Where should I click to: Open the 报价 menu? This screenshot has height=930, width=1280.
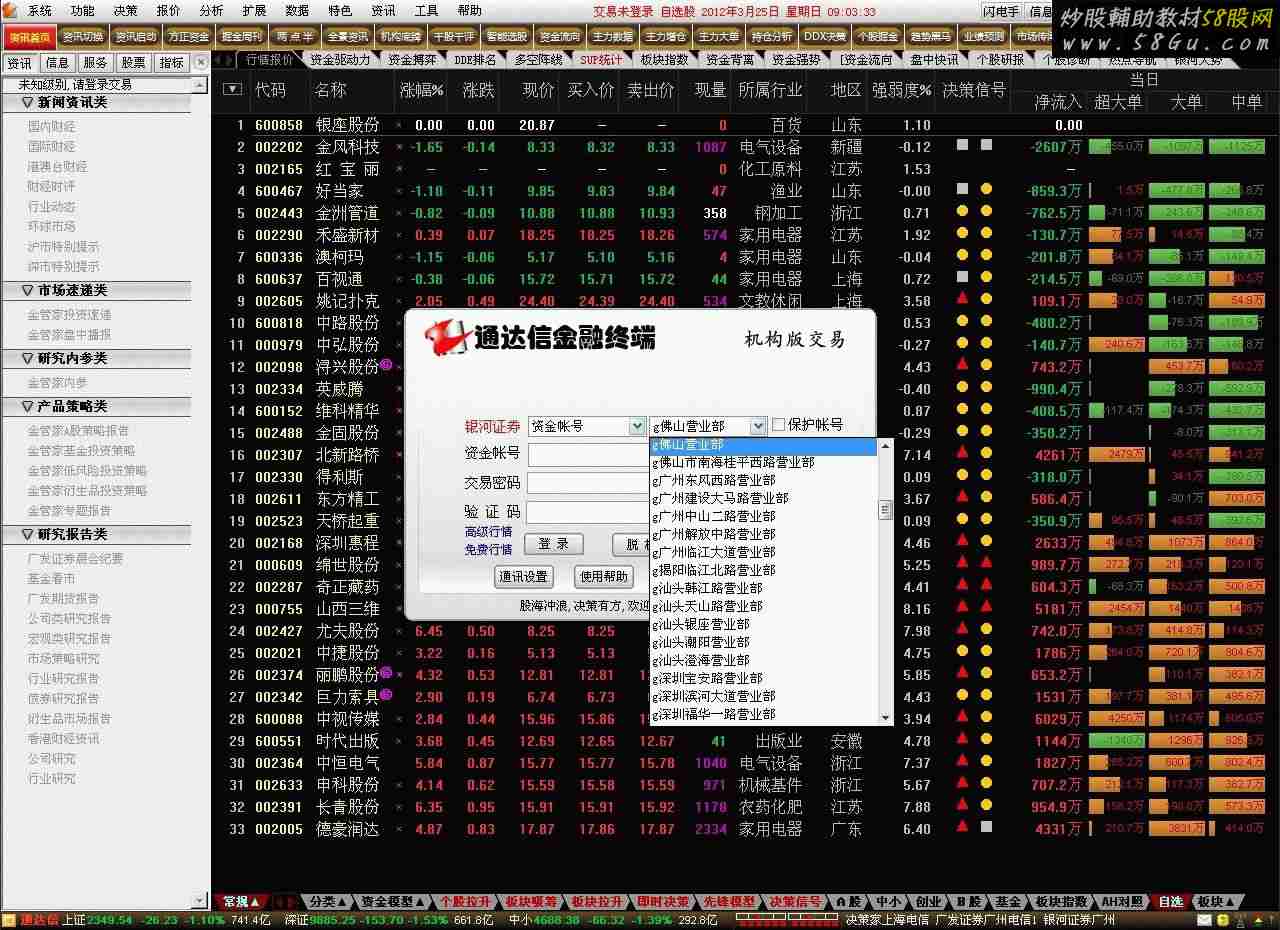[168, 11]
